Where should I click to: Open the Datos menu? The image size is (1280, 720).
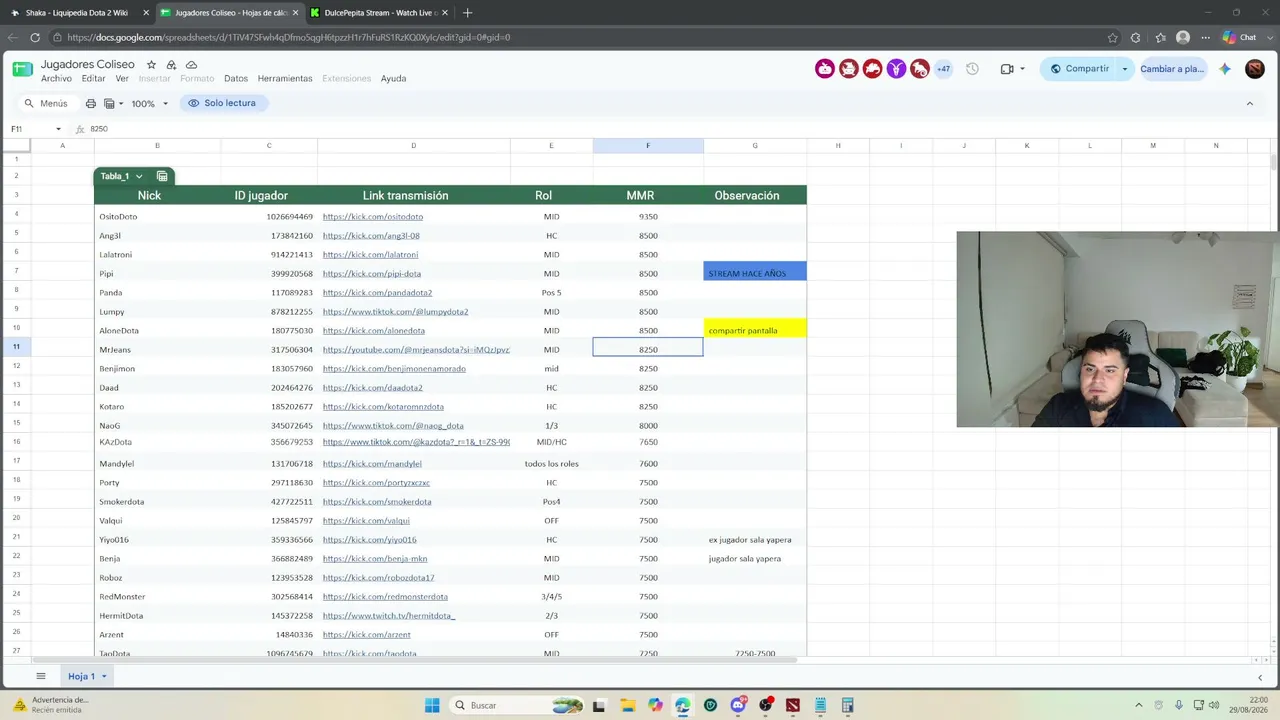[236, 79]
